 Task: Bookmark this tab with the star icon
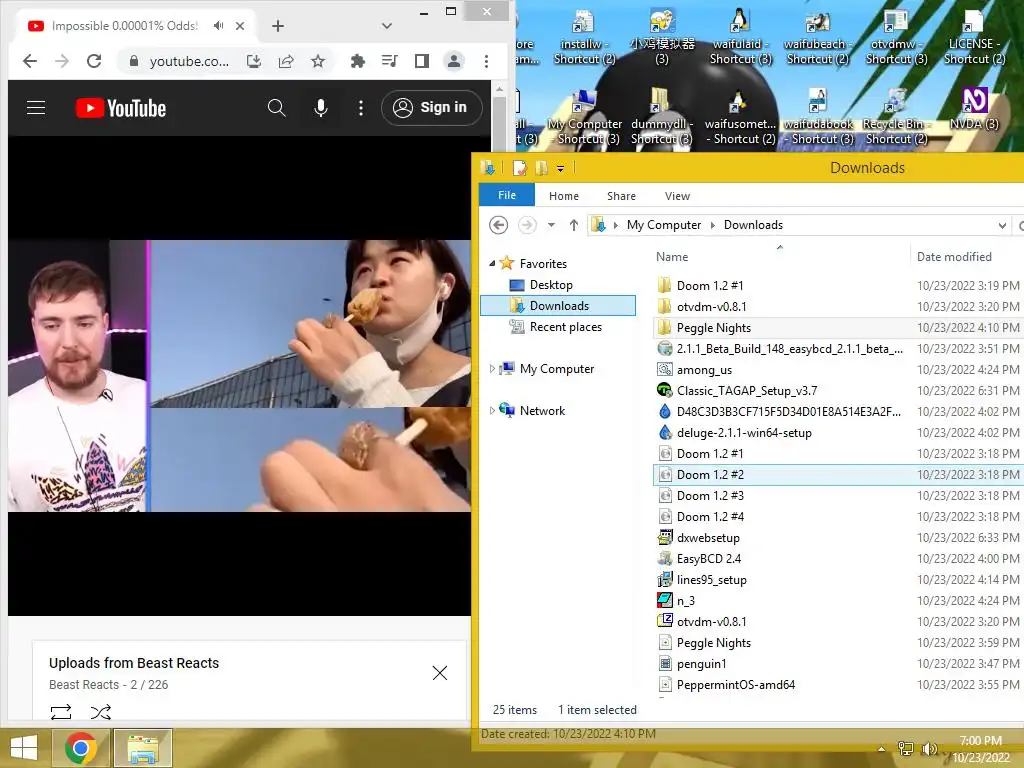318,61
